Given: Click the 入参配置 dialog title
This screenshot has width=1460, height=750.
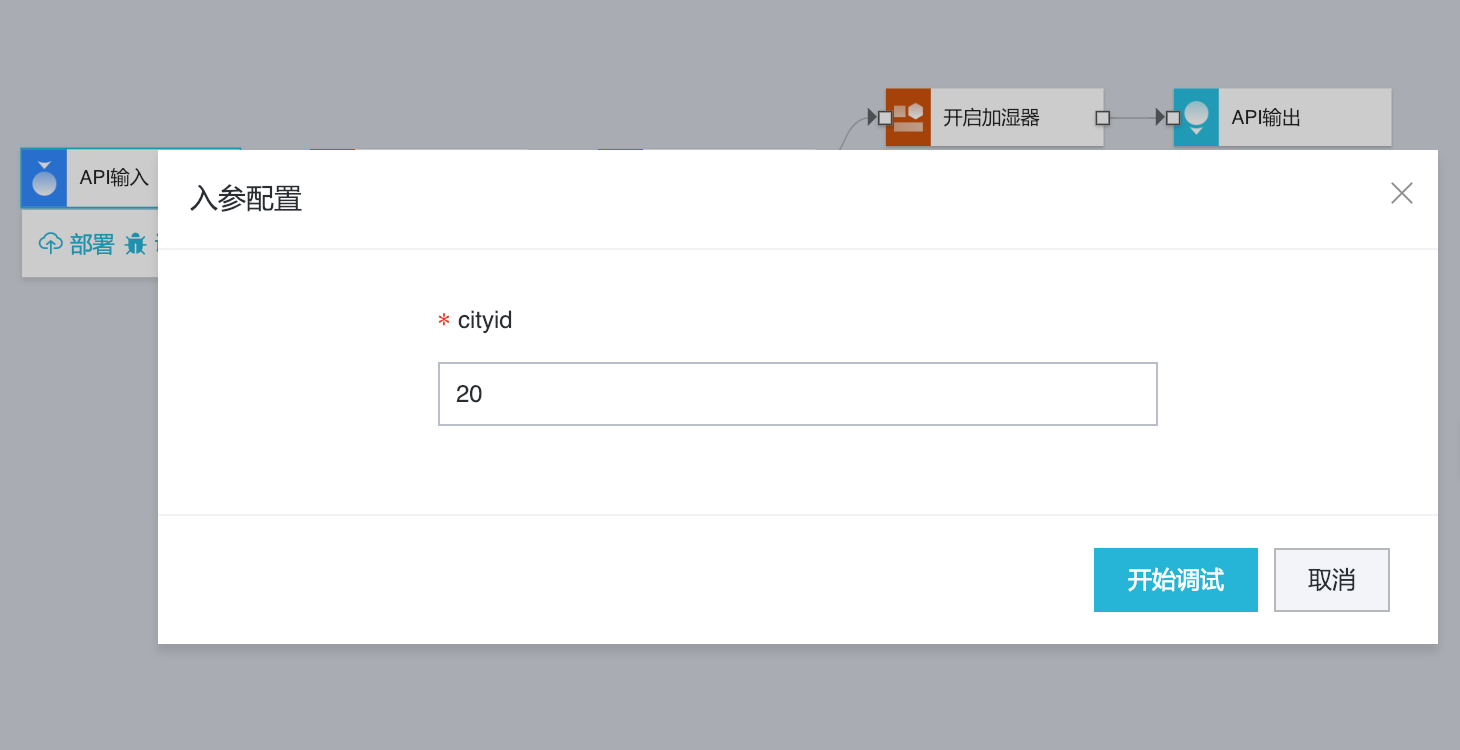Looking at the screenshot, I should point(246,199).
